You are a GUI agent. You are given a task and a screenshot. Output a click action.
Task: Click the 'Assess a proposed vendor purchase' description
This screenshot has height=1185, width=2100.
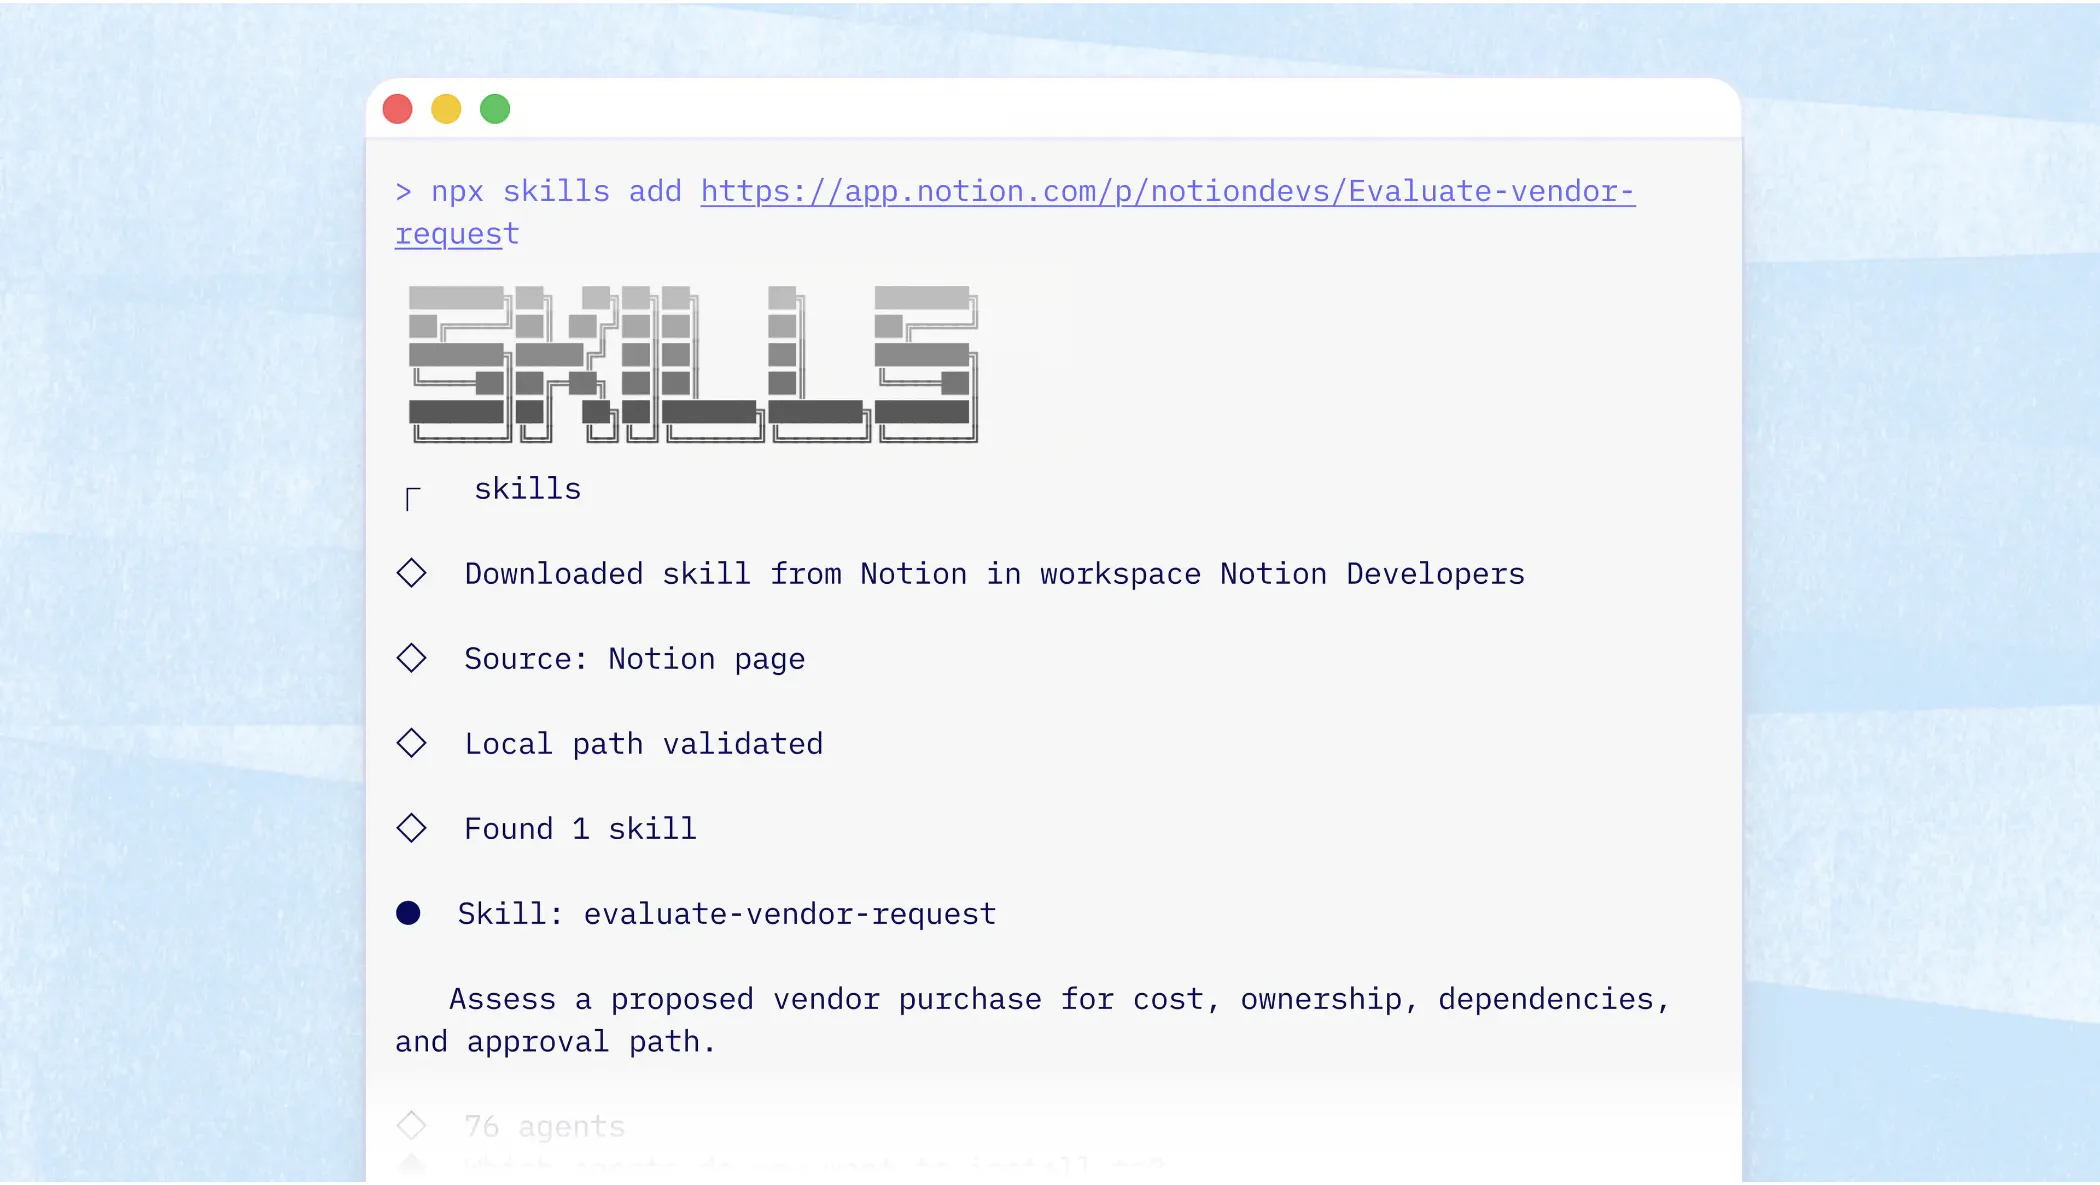[x=1033, y=1020]
